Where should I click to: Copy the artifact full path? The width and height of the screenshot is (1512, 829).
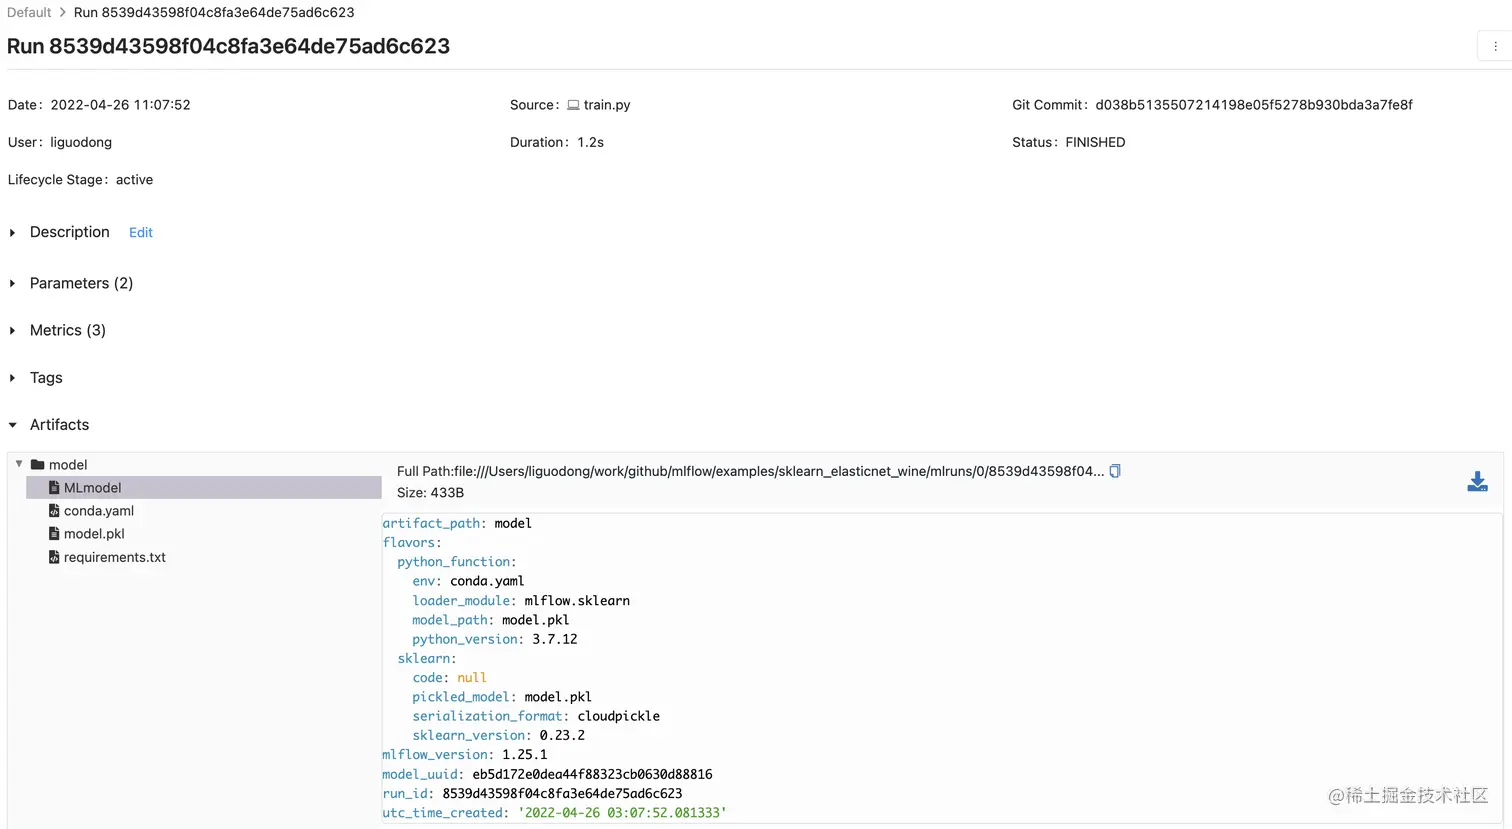coord(1115,471)
